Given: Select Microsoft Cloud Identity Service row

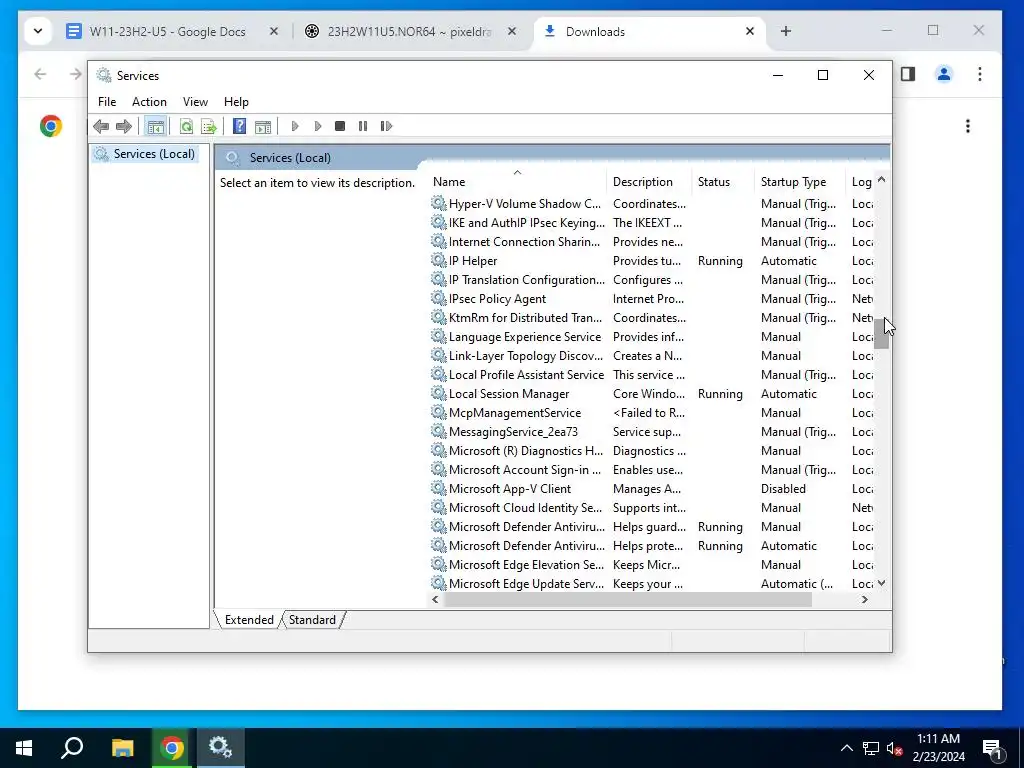Looking at the screenshot, I should [x=652, y=507].
